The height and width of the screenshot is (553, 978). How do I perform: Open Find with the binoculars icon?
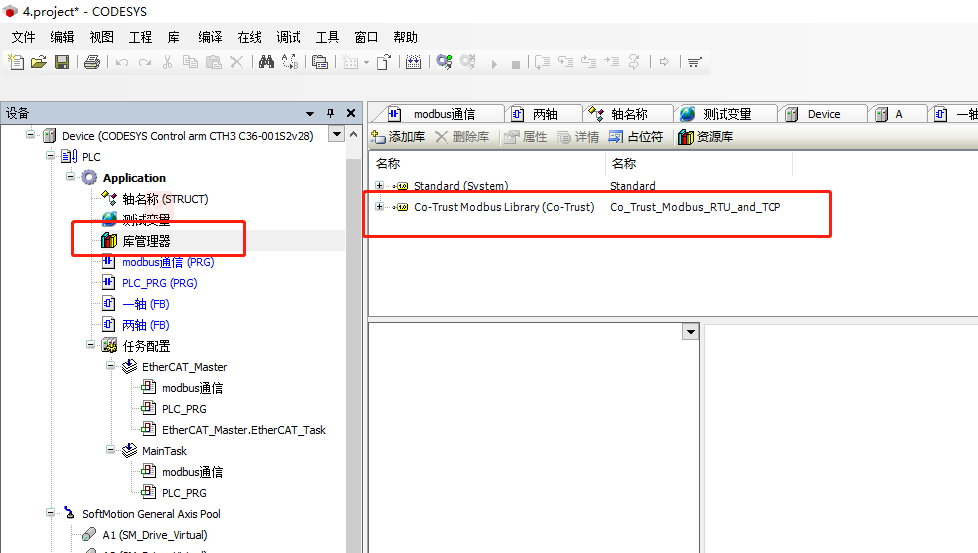click(x=266, y=62)
